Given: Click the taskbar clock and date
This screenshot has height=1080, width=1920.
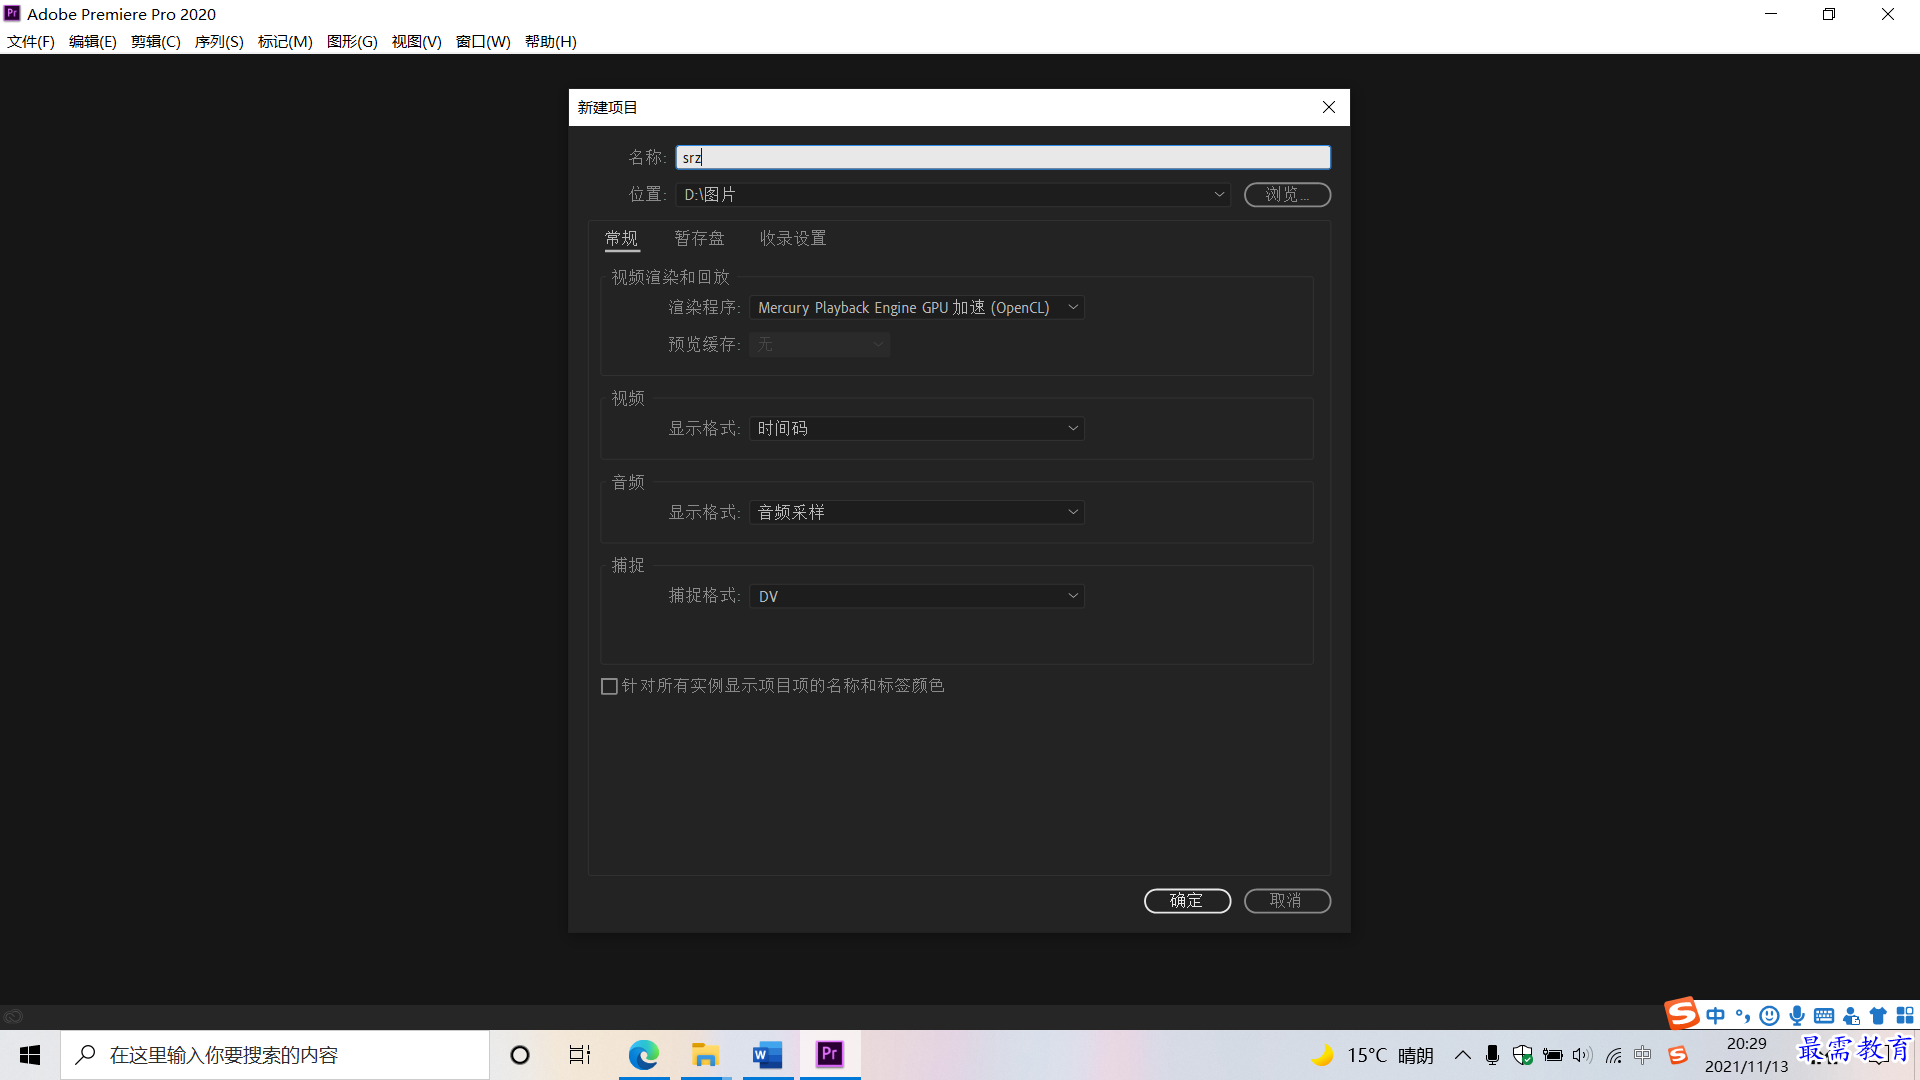Looking at the screenshot, I should (1746, 1055).
